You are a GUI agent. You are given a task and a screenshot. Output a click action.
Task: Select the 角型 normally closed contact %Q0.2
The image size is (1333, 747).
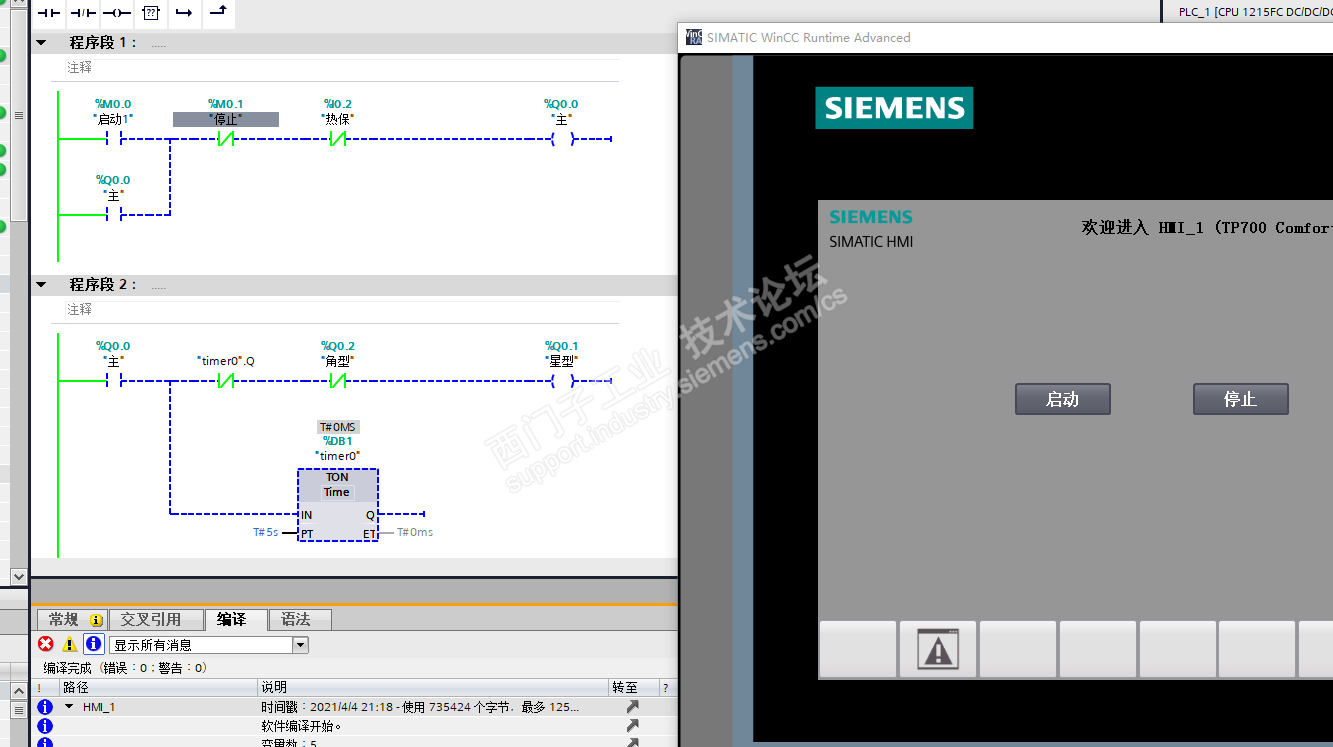(338, 381)
